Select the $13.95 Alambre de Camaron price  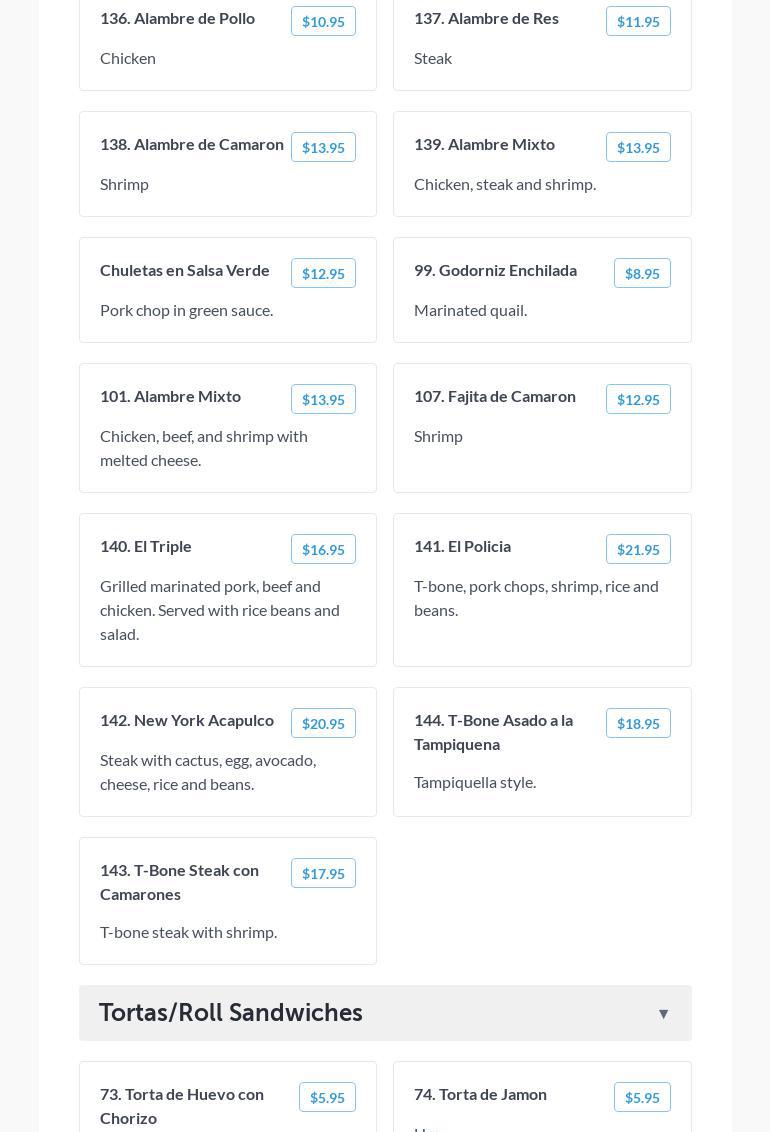tap(323, 148)
